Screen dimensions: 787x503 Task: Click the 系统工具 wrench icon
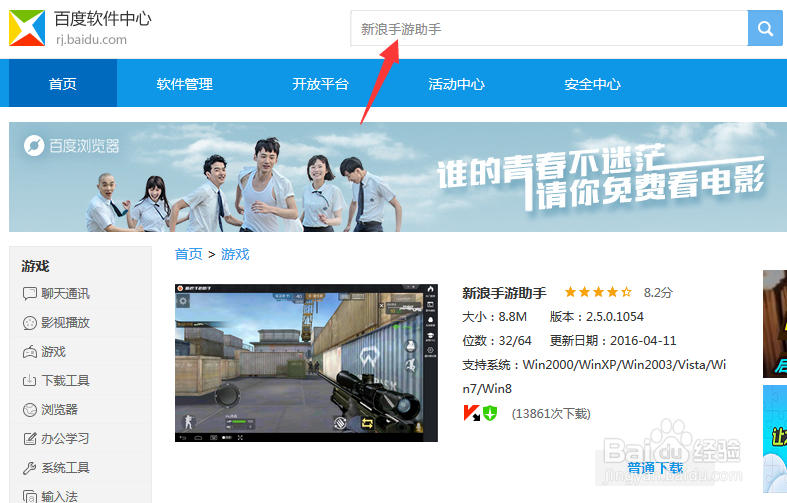click(30, 468)
